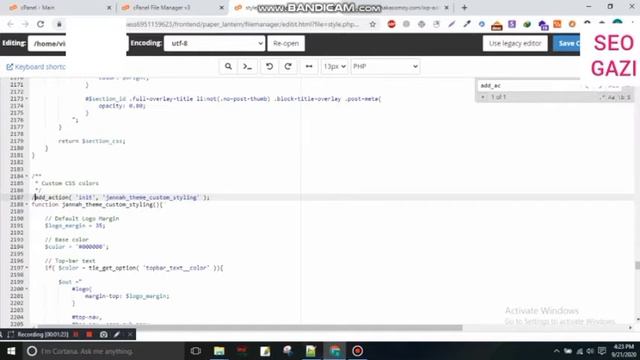Expand replace mode toggle in find bar
Image resolution: width=640 pixels, height=360 pixels.
[483, 97]
